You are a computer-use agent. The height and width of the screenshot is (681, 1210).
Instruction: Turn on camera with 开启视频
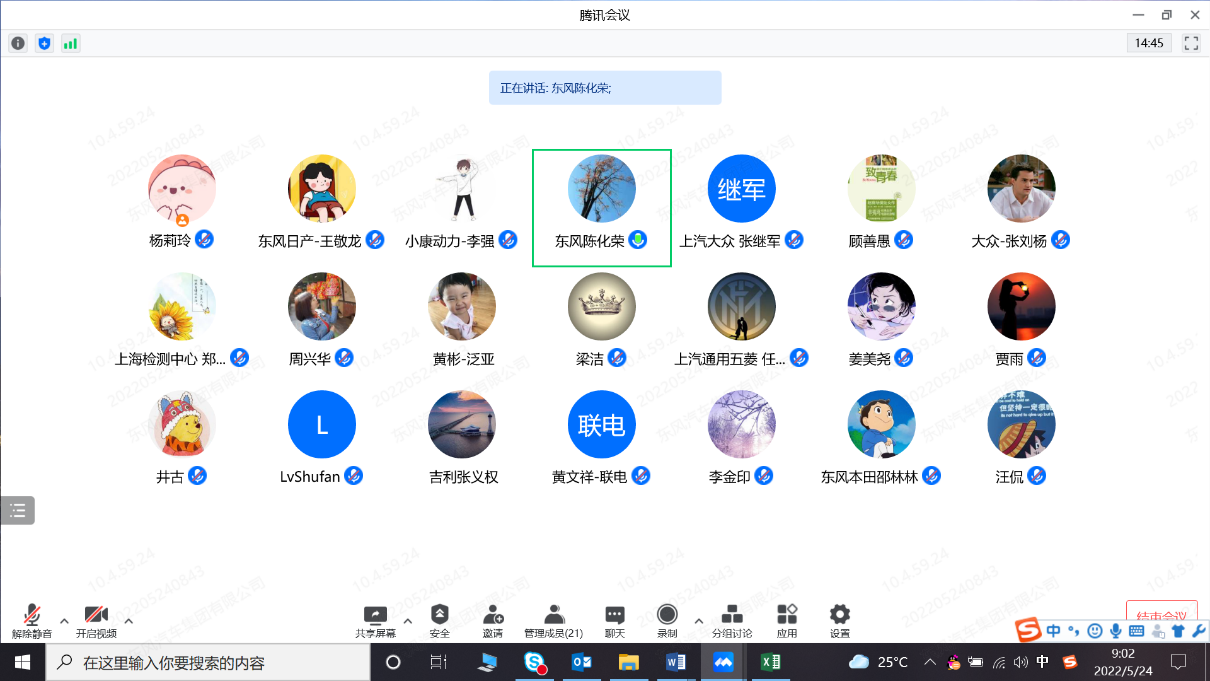pyautogui.click(x=96, y=620)
